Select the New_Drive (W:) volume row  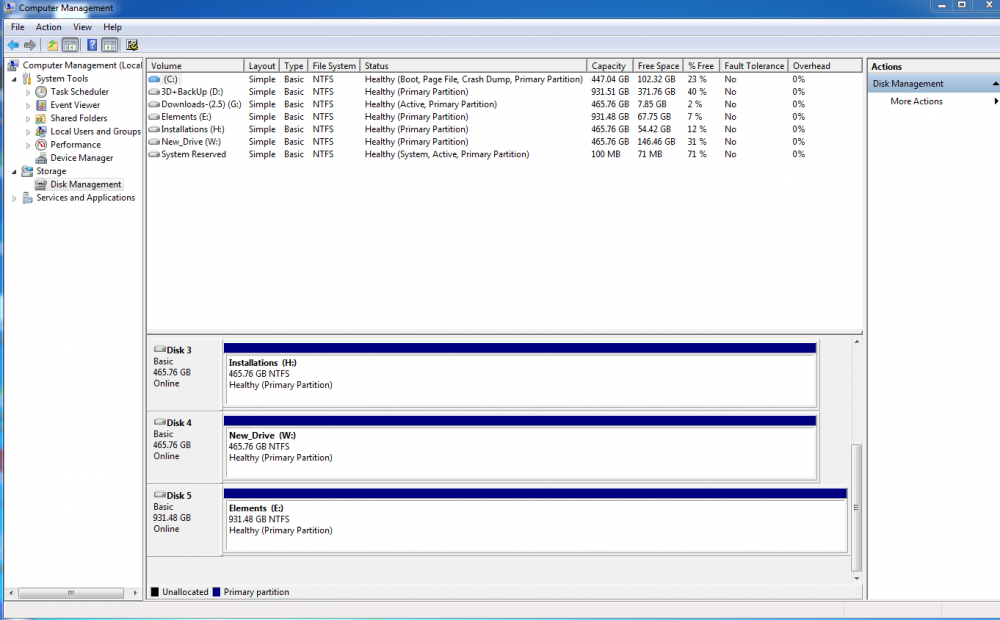click(504, 142)
